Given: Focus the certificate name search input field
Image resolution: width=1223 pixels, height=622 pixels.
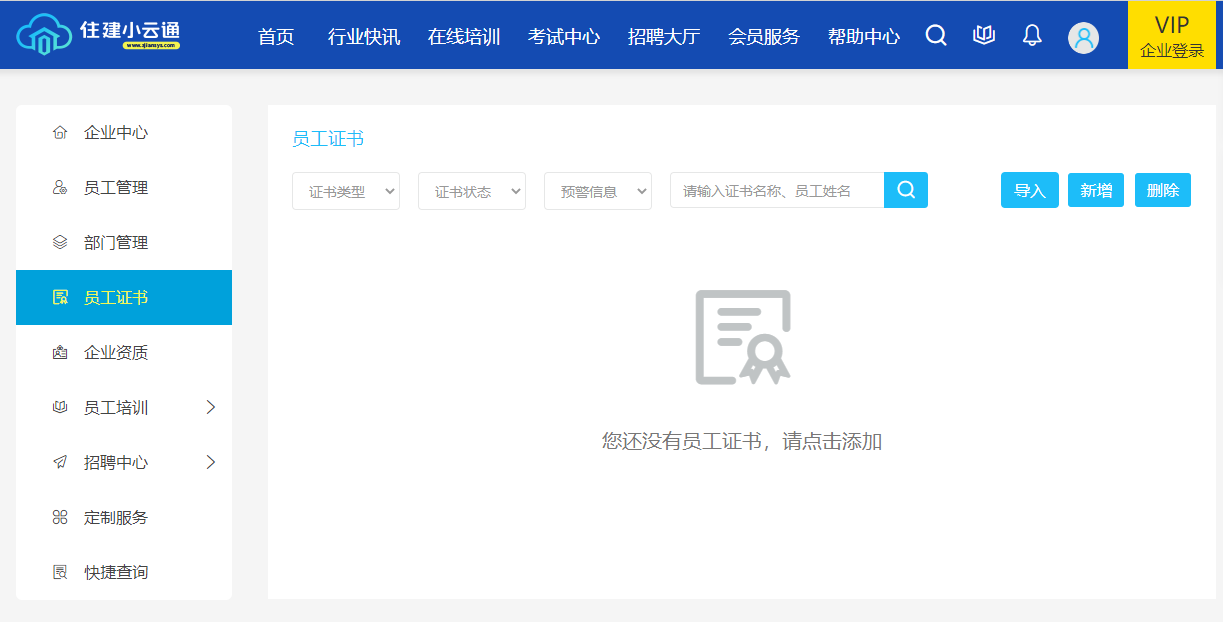Looking at the screenshot, I should click(x=776, y=190).
